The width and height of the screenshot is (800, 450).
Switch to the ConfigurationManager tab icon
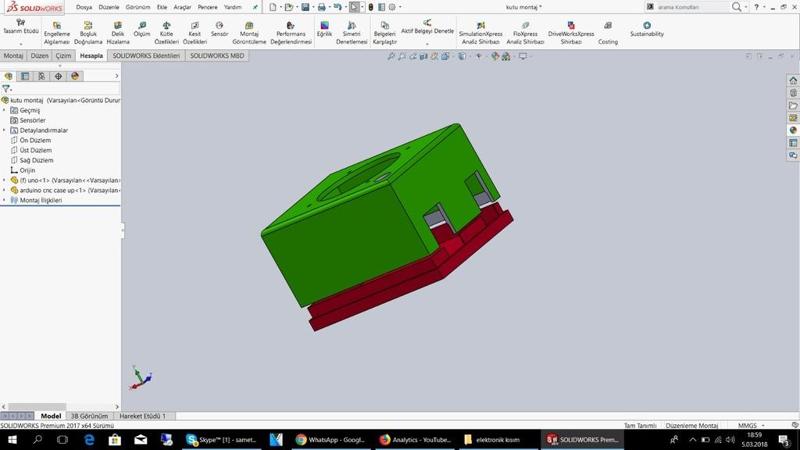click(x=41, y=76)
